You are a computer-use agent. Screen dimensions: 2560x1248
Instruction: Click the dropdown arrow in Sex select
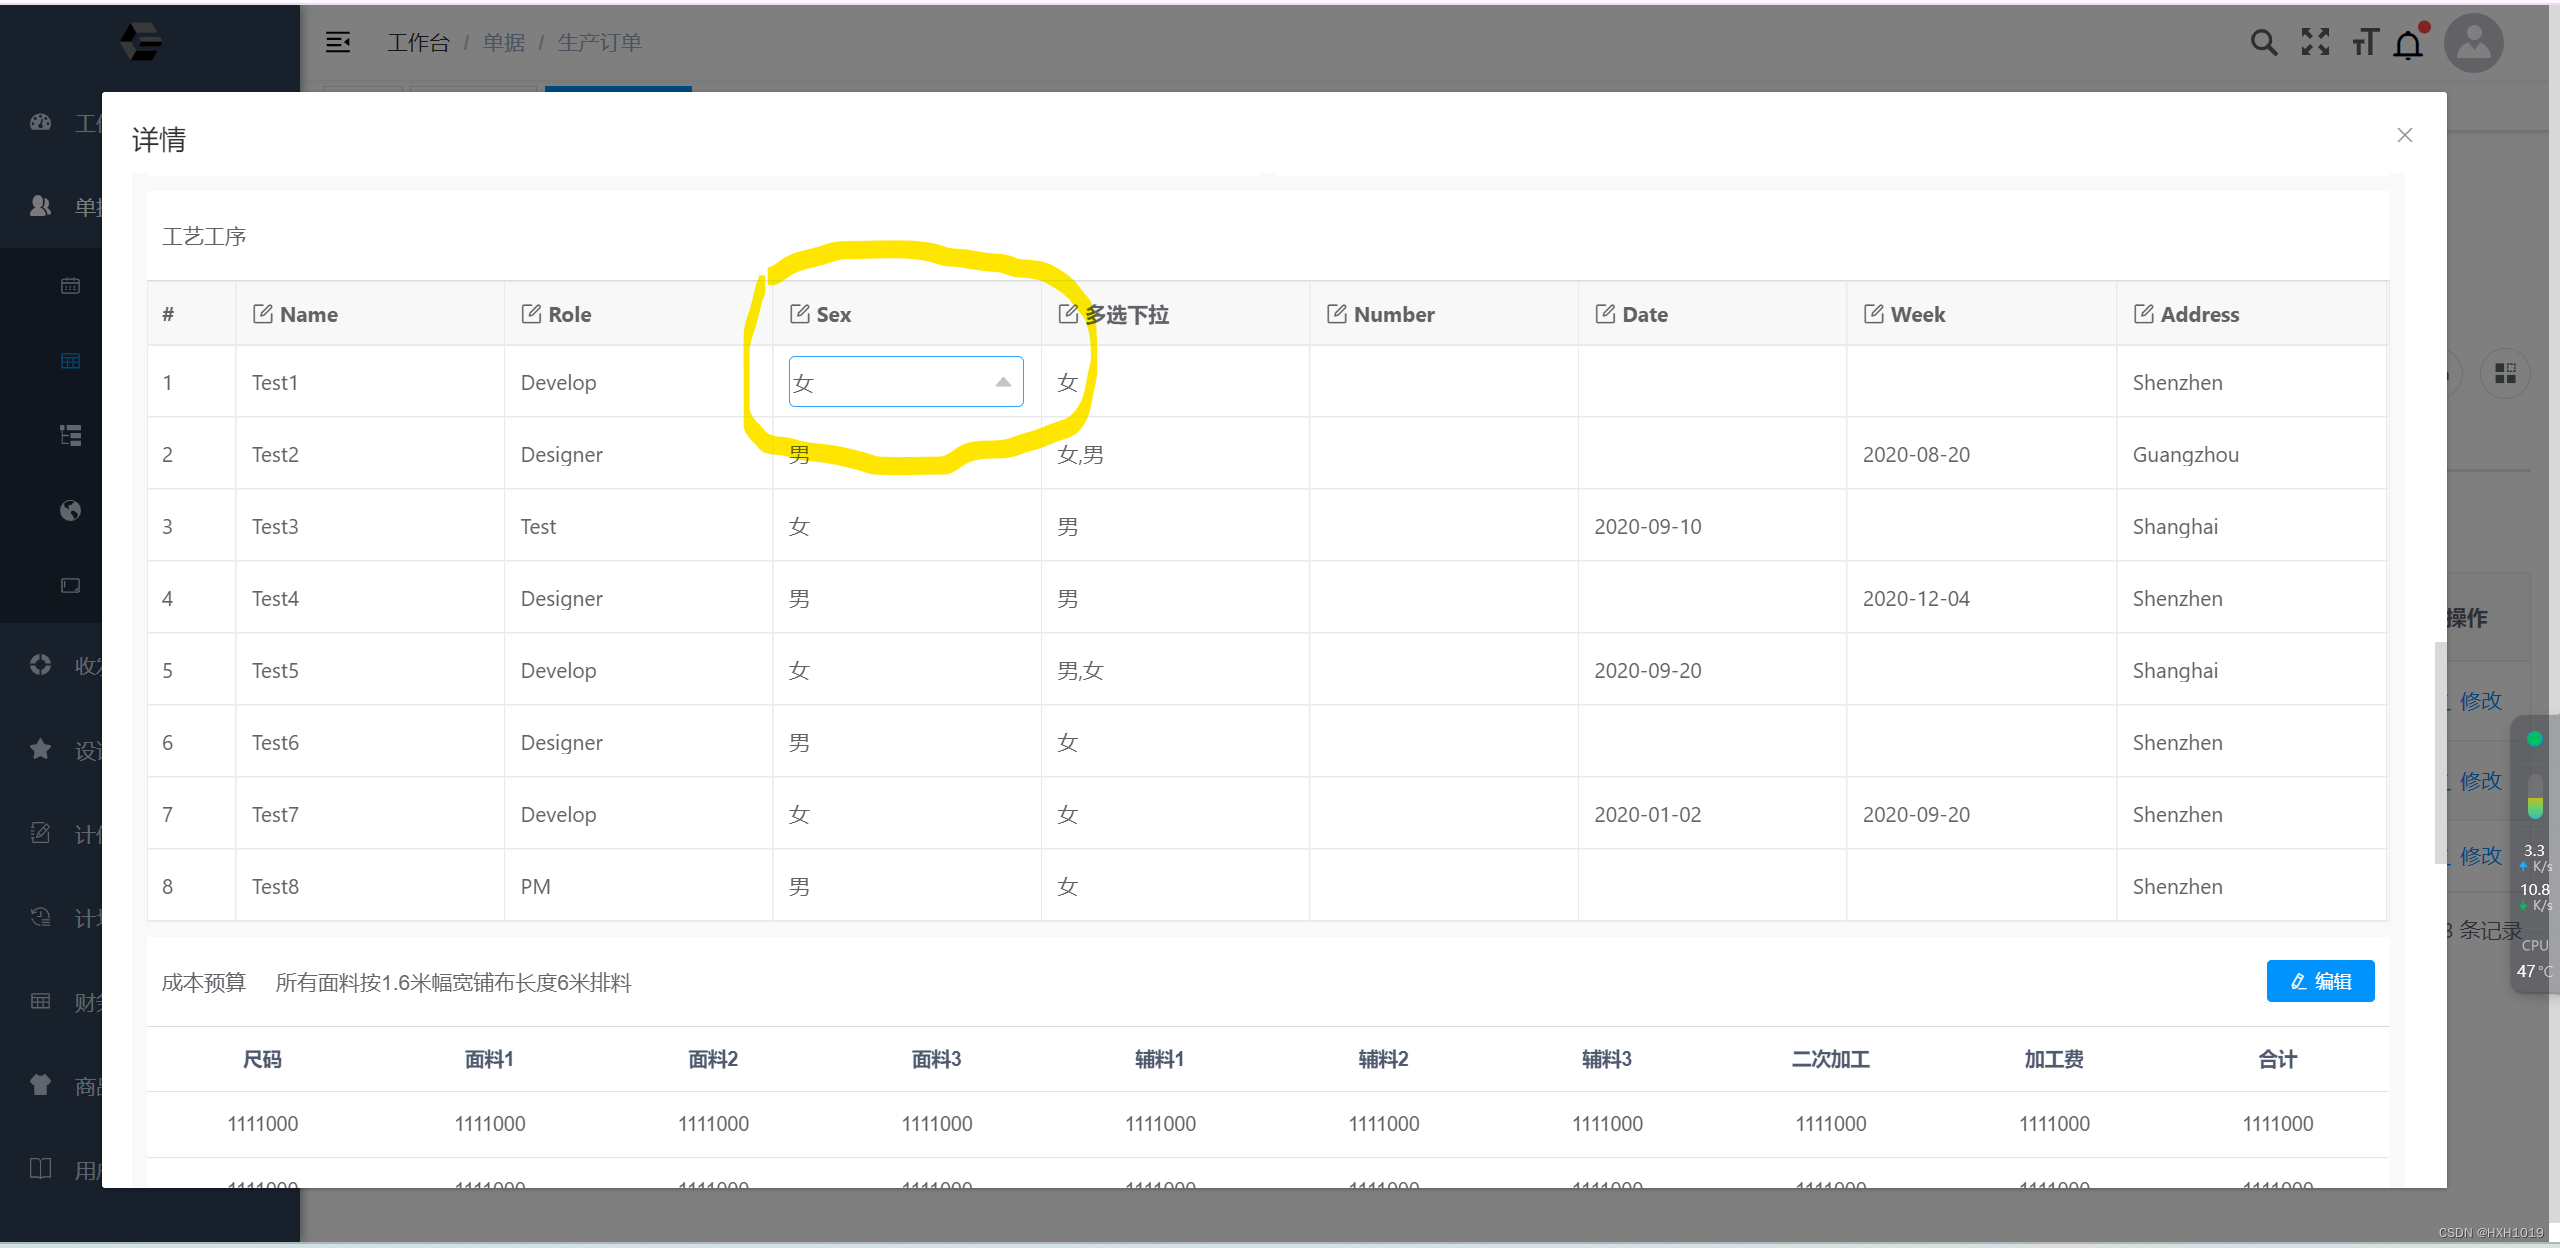[x=1003, y=382]
